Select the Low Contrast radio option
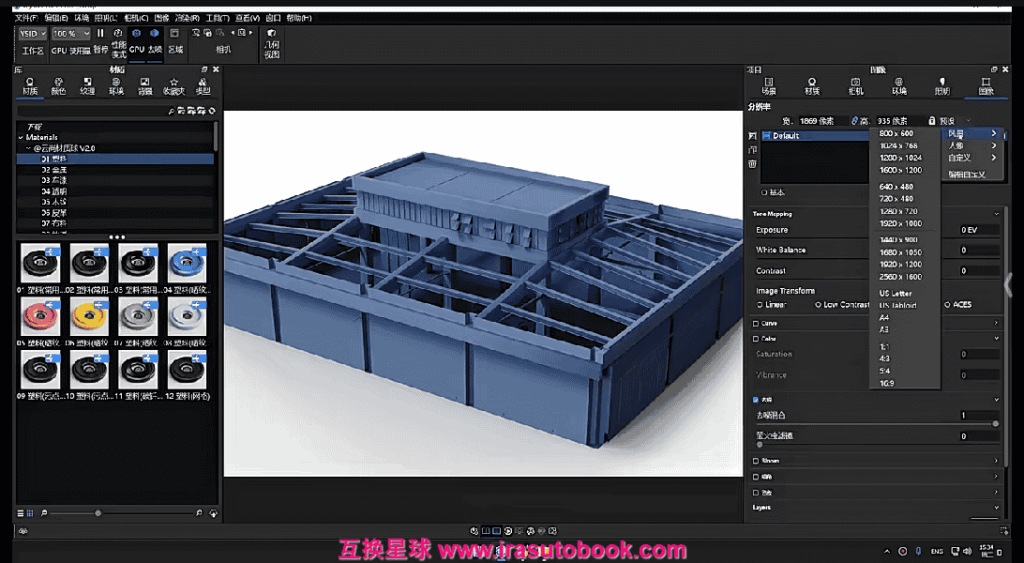The height and width of the screenshot is (563, 1024). point(818,305)
